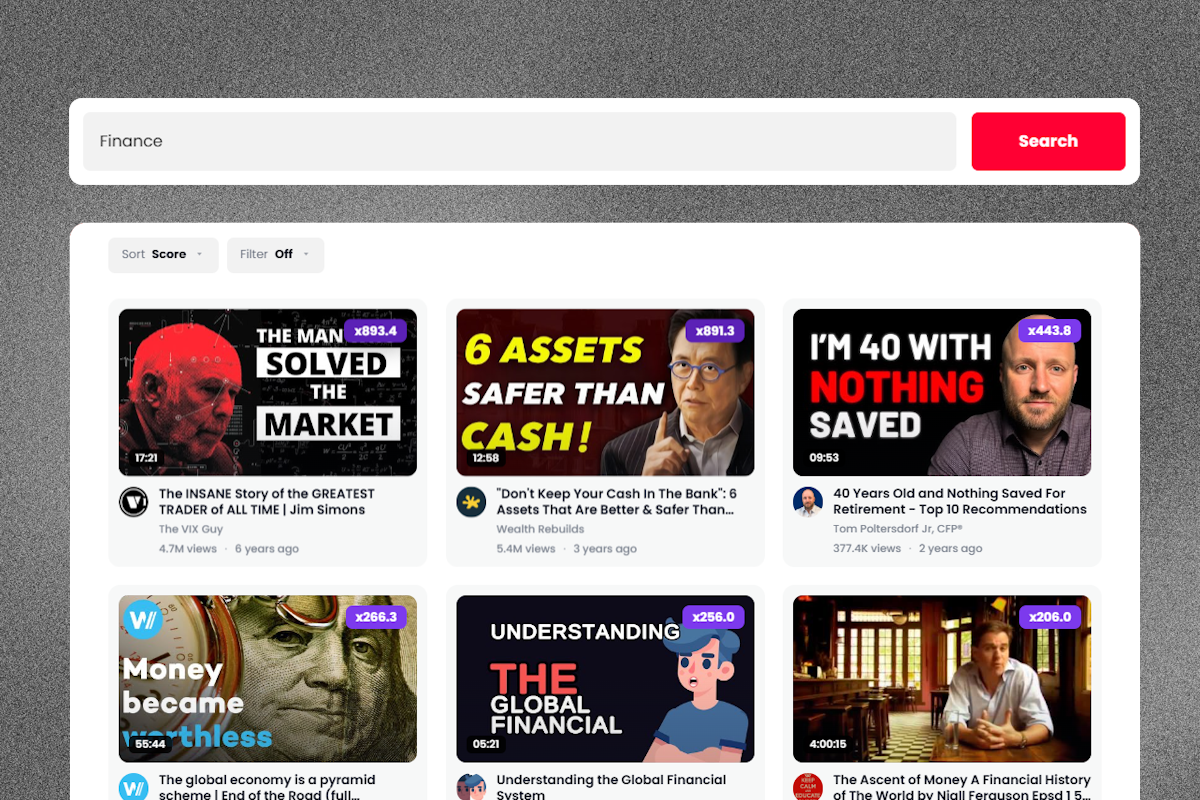The width and height of the screenshot is (1200, 800).
Task: Click the avatar beside the pyramid scheme video title
Action: [x=133, y=786]
